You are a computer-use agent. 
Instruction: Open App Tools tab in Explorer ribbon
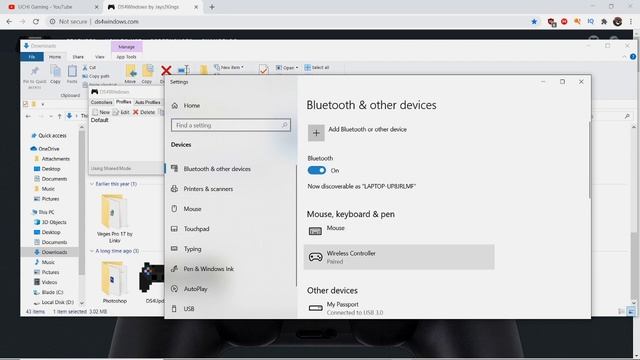pyautogui.click(x=127, y=57)
